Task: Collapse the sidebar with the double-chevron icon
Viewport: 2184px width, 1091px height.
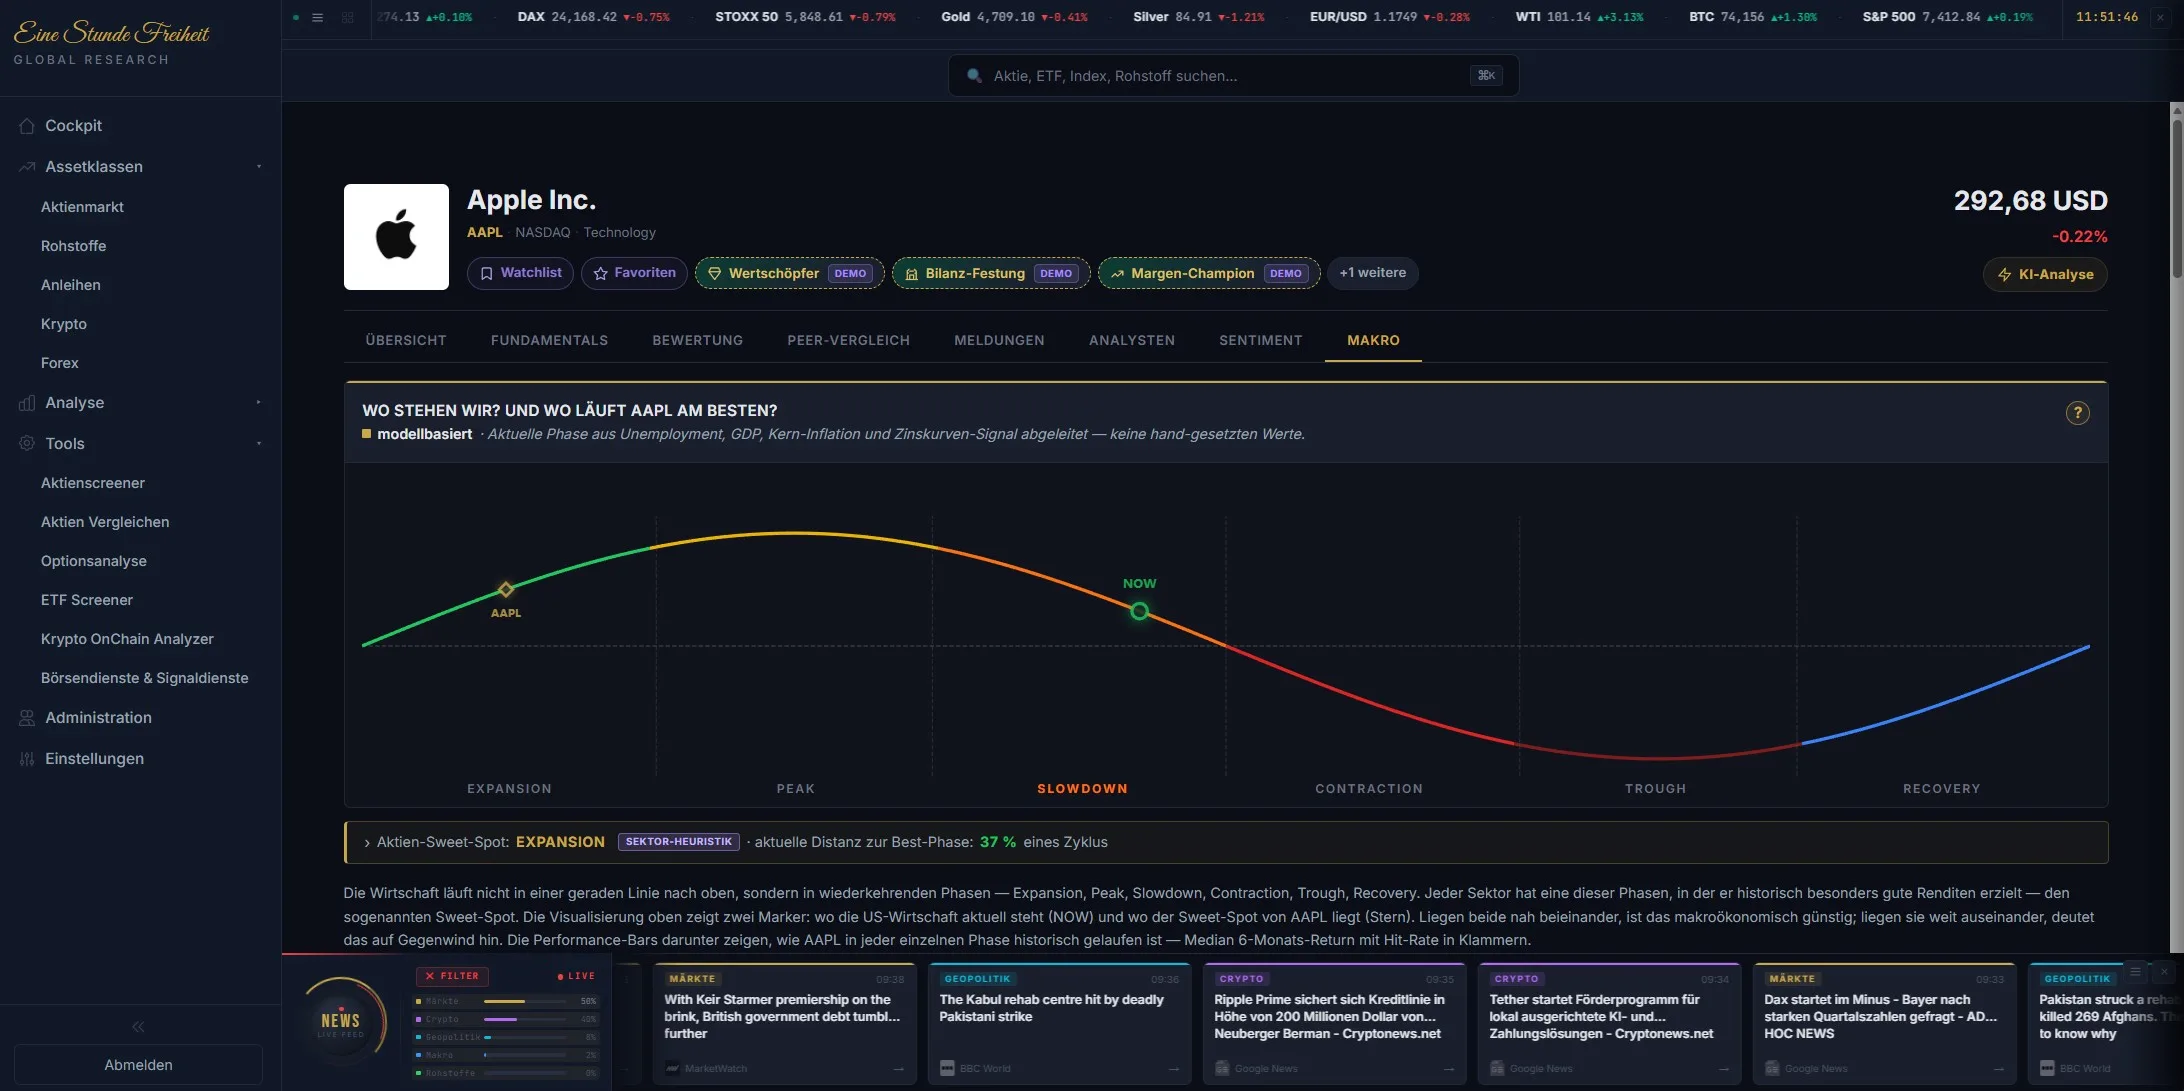Action: click(138, 1027)
